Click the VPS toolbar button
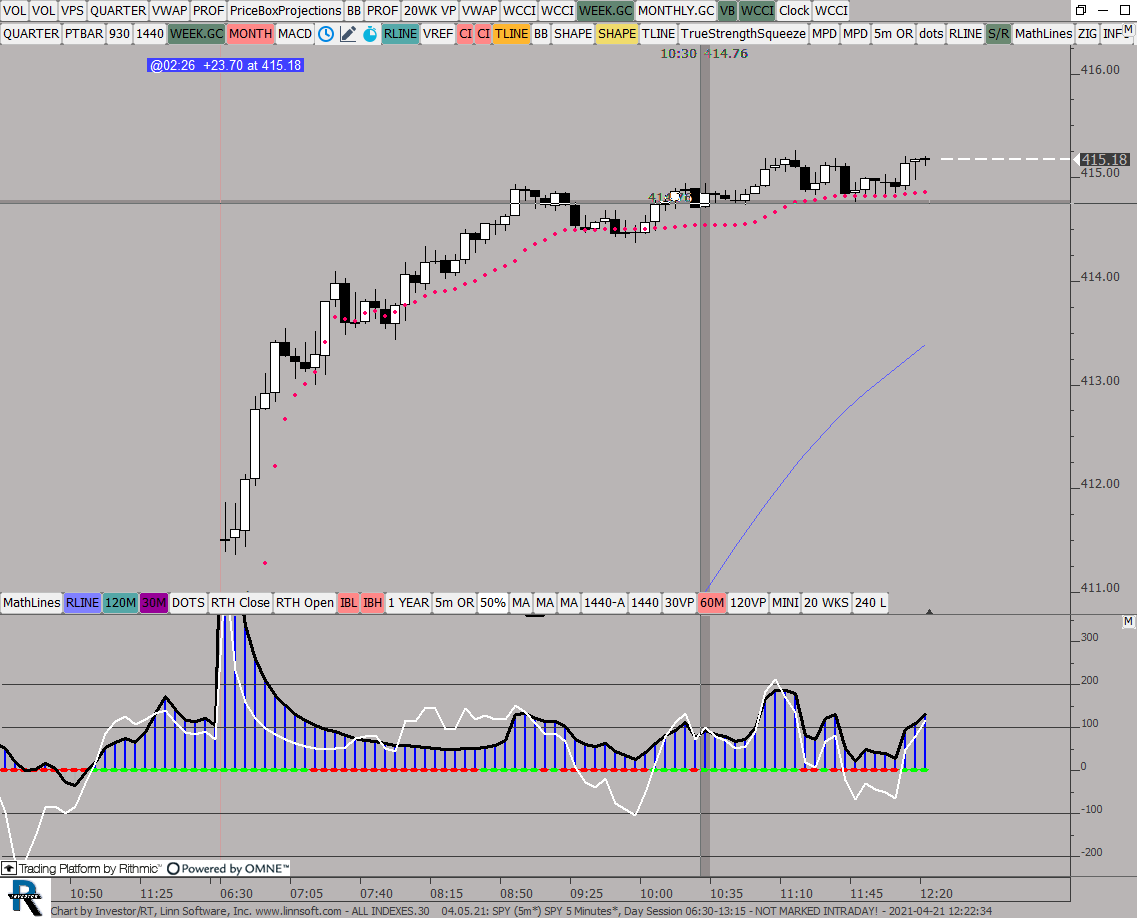 pos(72,11)
